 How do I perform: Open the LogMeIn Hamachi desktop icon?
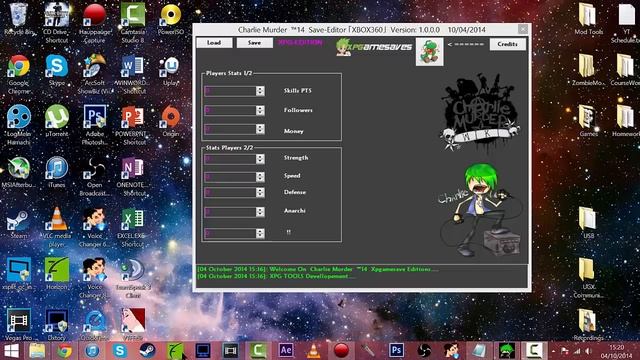point(18,124)
